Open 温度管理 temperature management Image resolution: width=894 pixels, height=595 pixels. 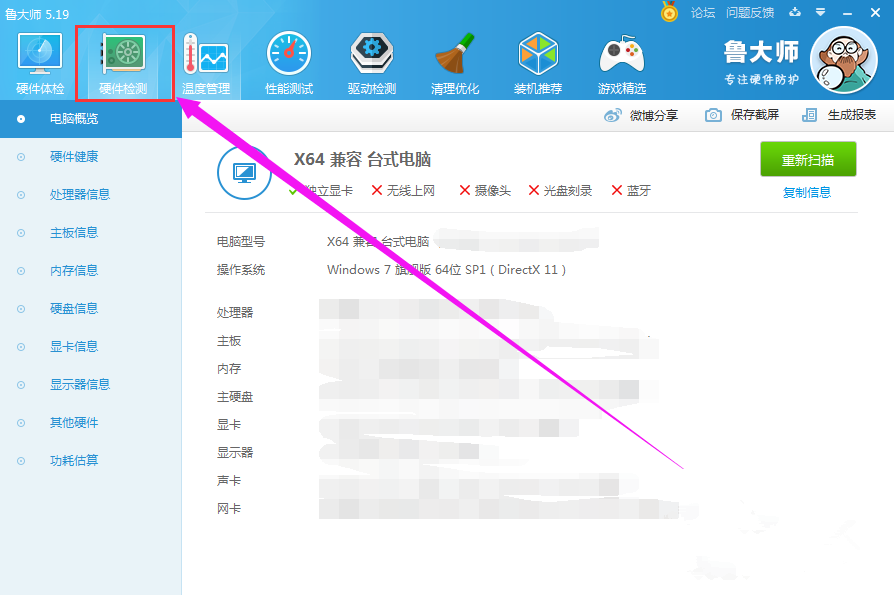[203, 60]
